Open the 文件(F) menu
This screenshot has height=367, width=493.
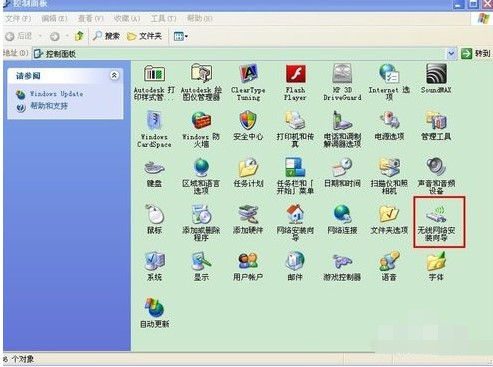tap(18, 18)
